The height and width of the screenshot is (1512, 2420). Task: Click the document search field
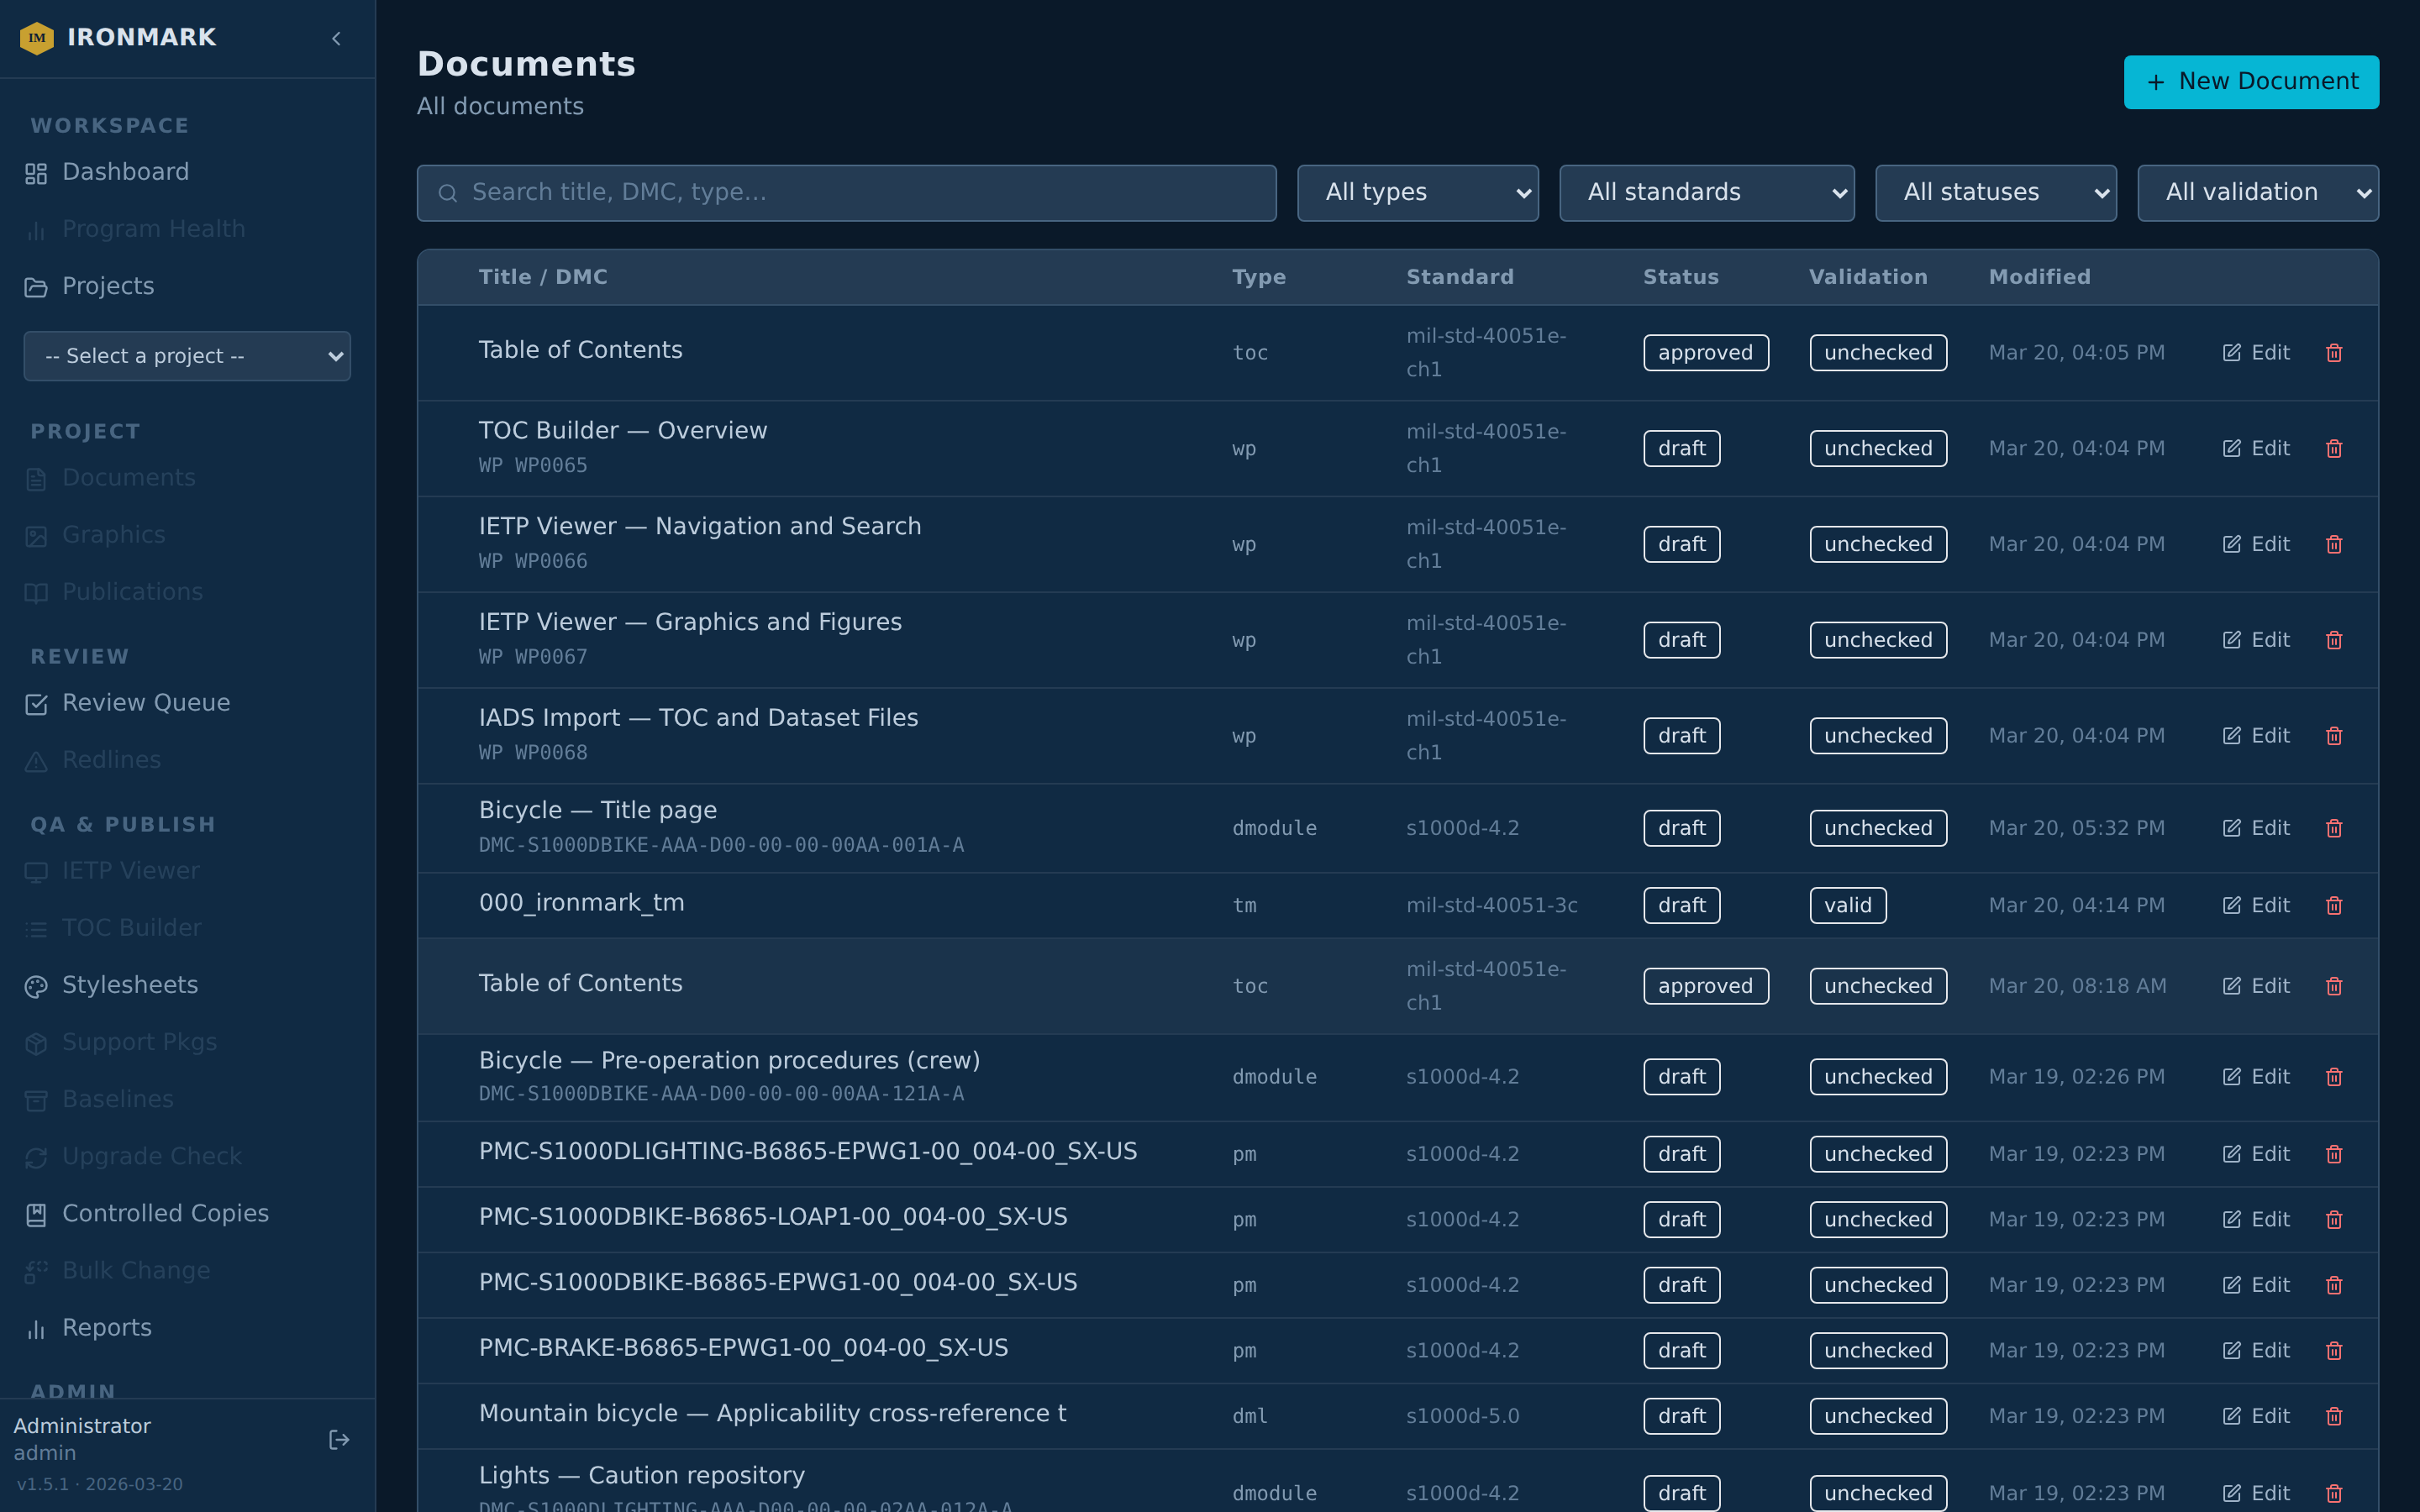[847, 193]
